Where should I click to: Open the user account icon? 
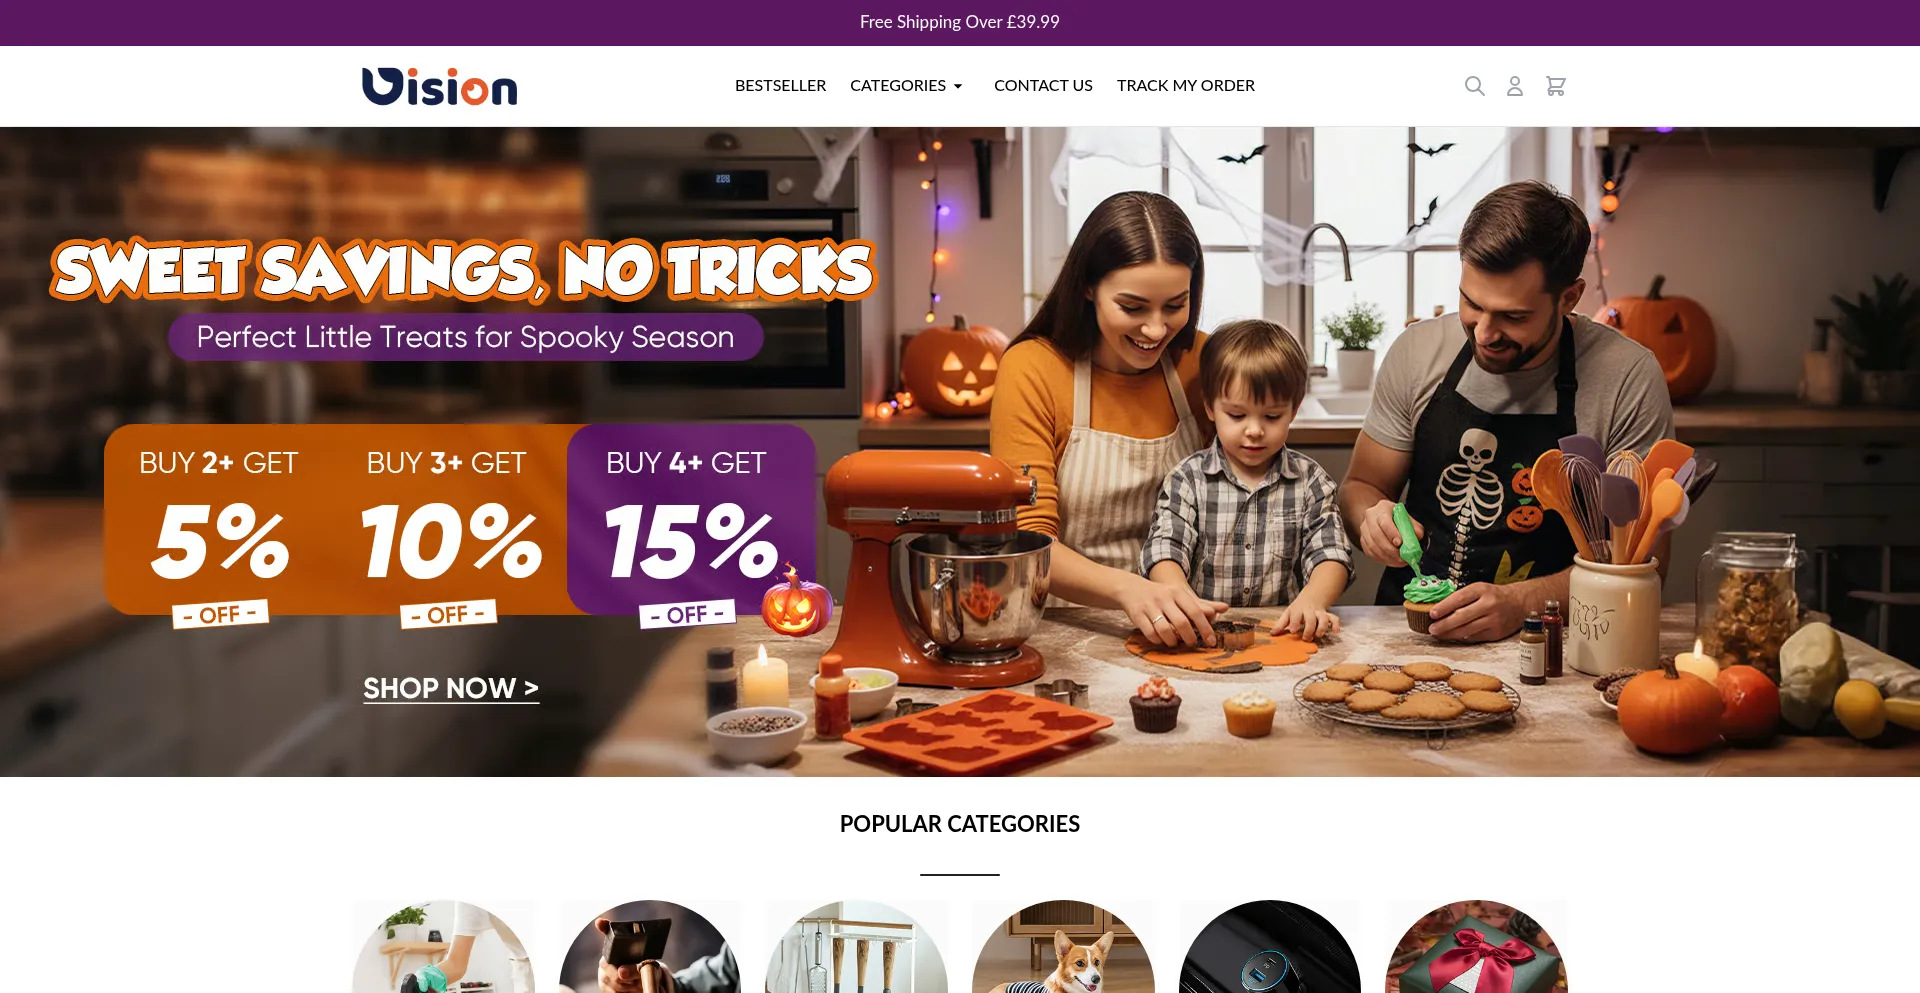[1515, 86]
